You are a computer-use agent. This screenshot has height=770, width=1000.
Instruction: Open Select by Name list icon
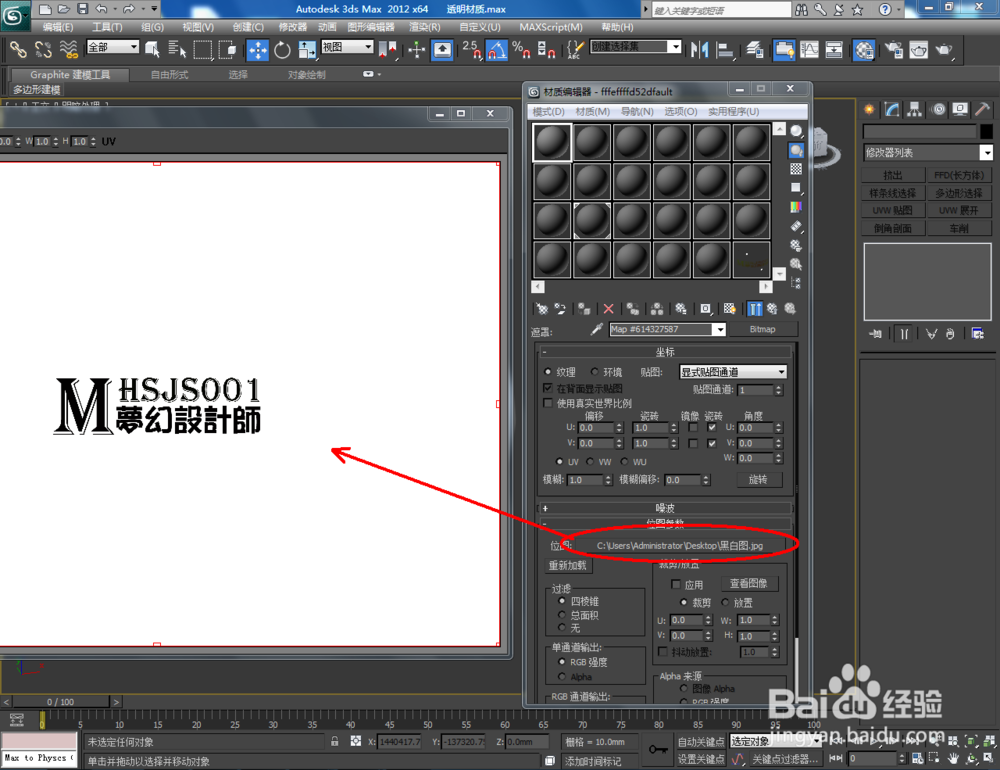[177, 49]
